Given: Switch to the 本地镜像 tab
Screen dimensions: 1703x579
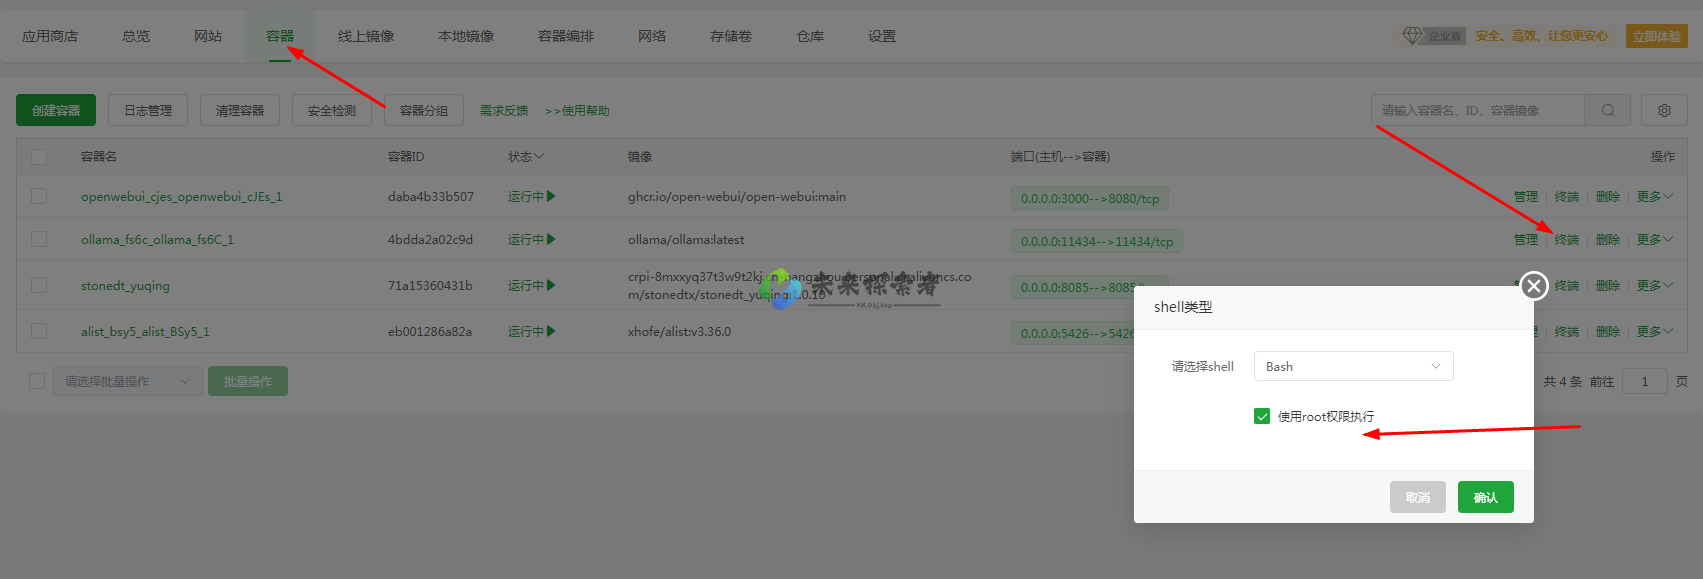Looking at the screenshot, I should [x=466, y=36].
